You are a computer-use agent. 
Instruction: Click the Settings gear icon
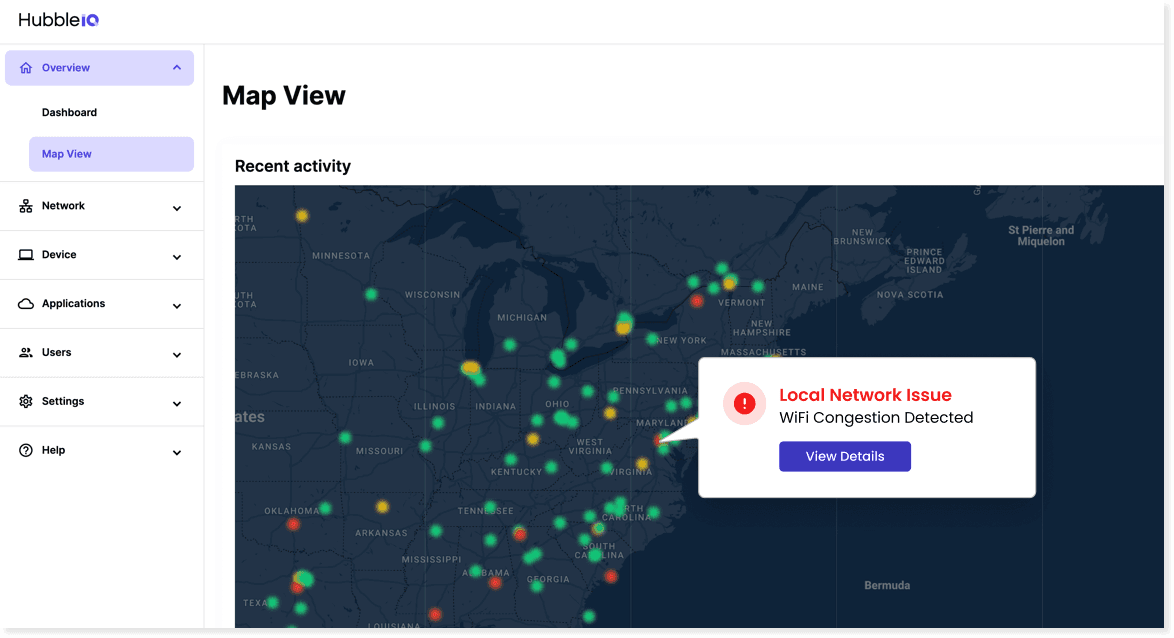click(x=26, y=402)
